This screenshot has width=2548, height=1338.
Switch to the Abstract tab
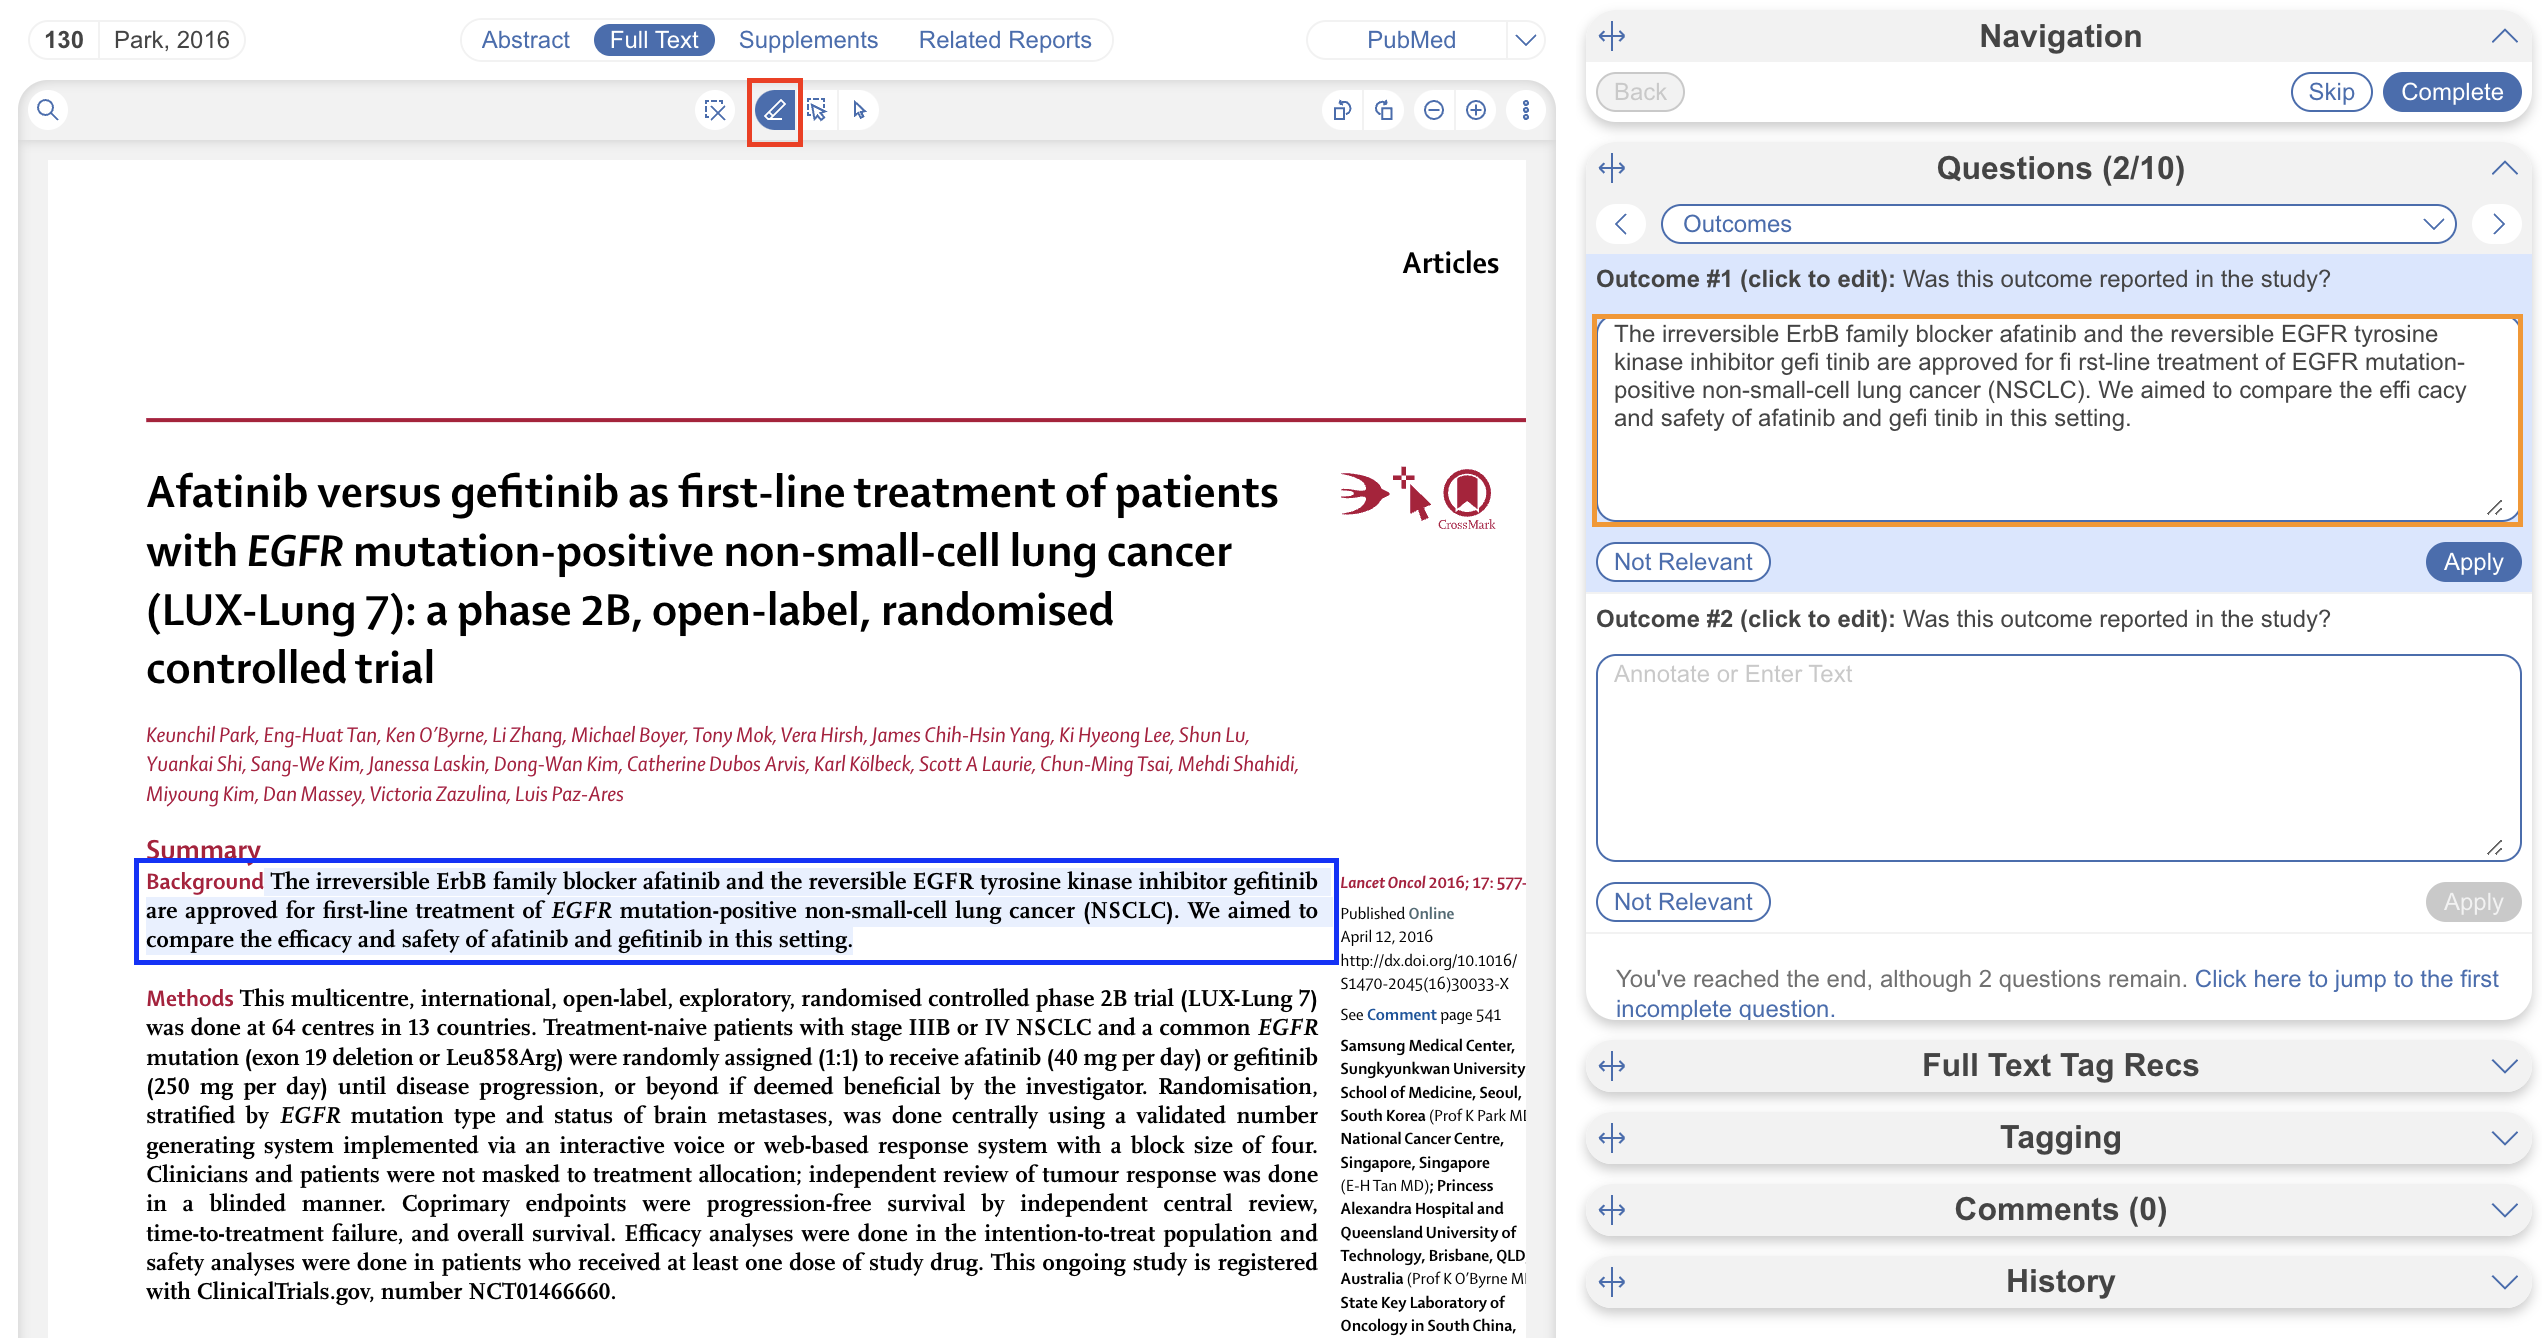[525, 40]
